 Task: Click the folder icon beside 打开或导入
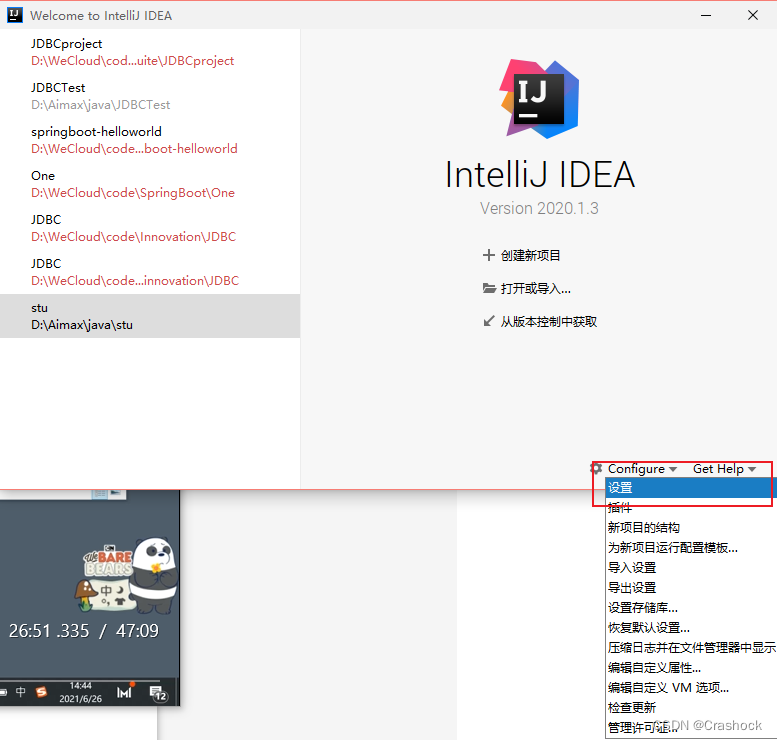coord(489,288)
